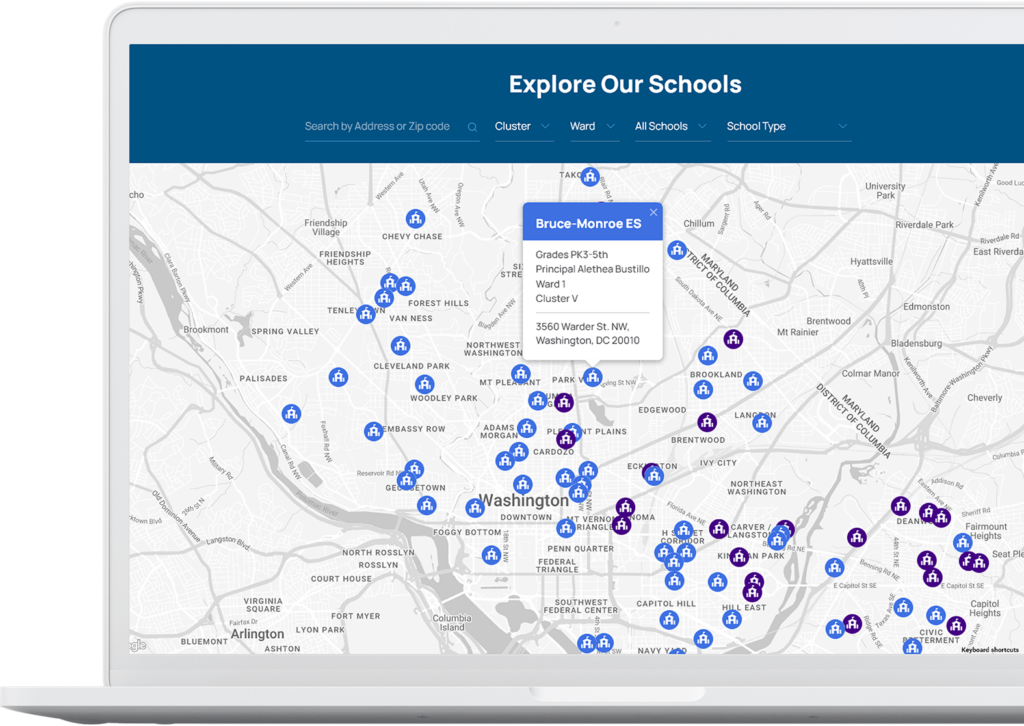Click the address 3560 Warder St. NW
This screenshot has height=726, width=1024.
582,326
